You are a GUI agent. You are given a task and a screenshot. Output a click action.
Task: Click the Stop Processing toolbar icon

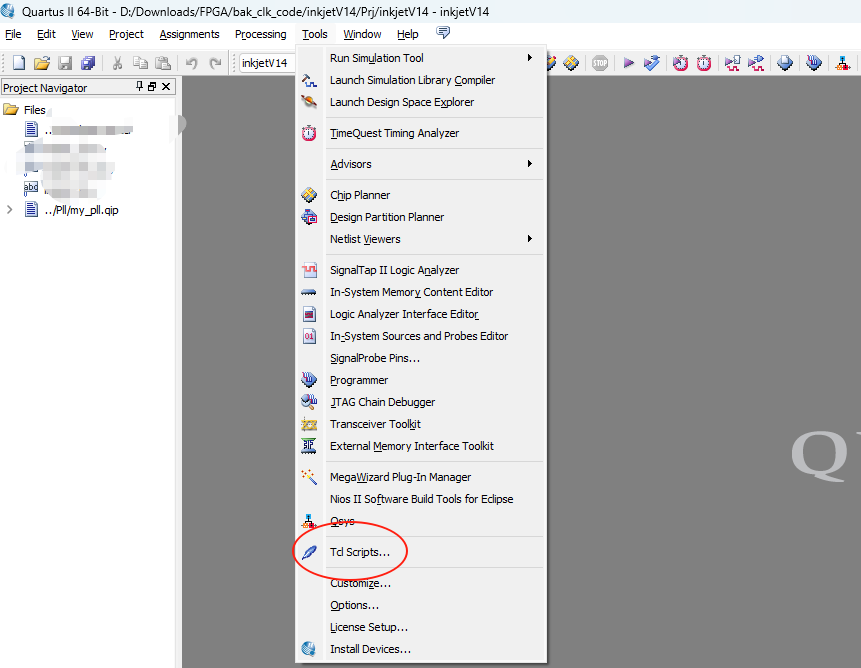pos(600,63)
